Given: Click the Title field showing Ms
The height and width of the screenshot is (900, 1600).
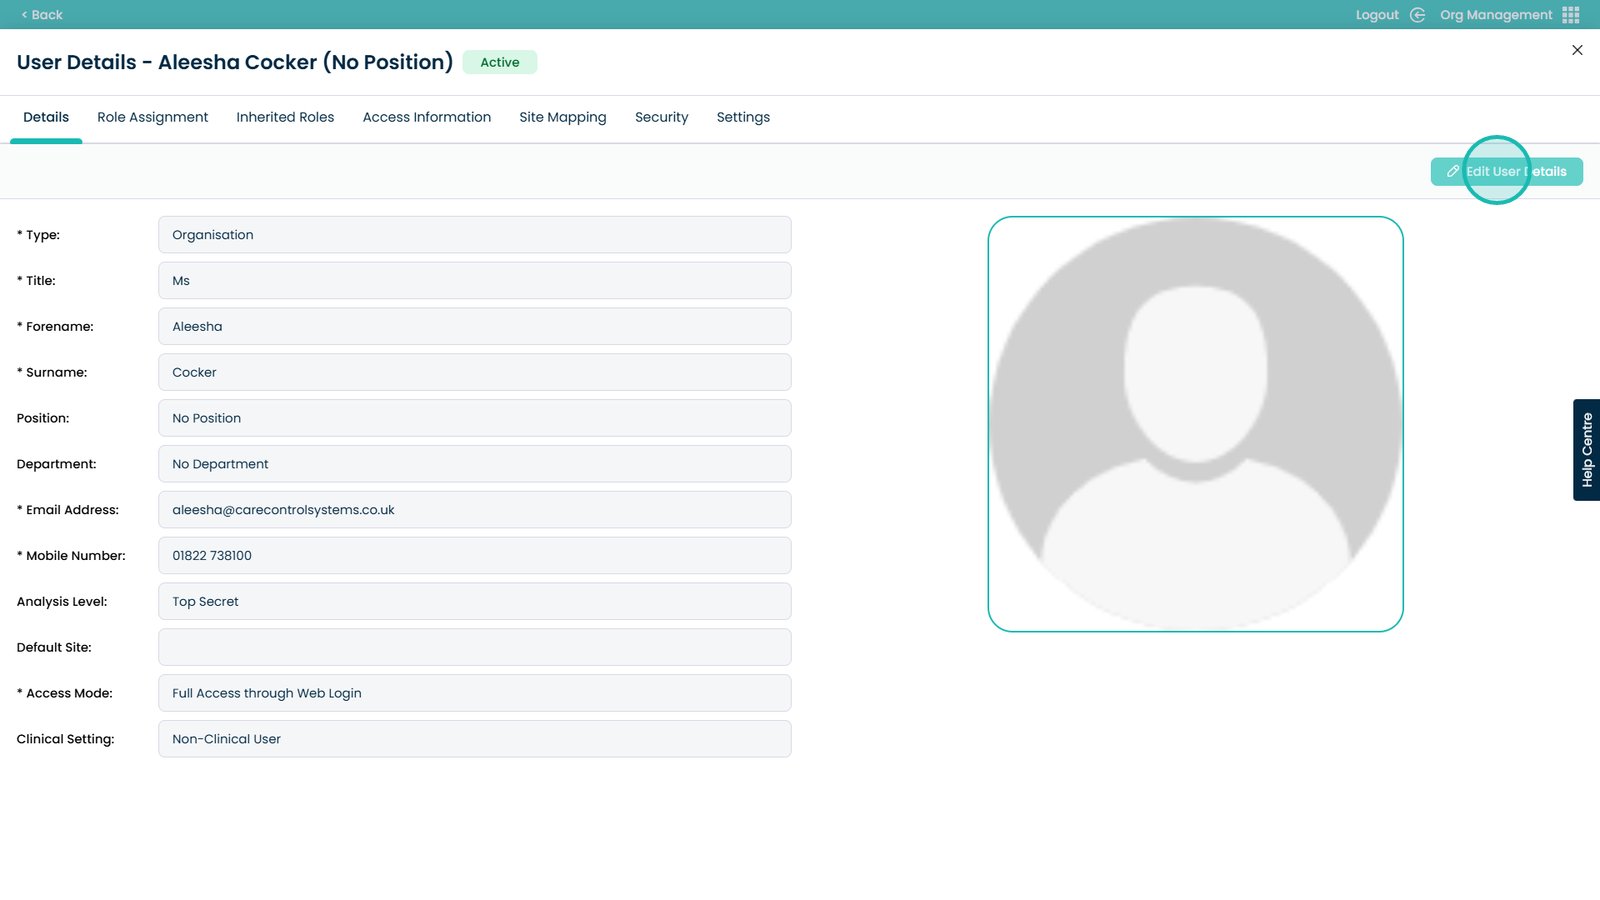Looking at the screenshot, I should (x=474, y=281).
